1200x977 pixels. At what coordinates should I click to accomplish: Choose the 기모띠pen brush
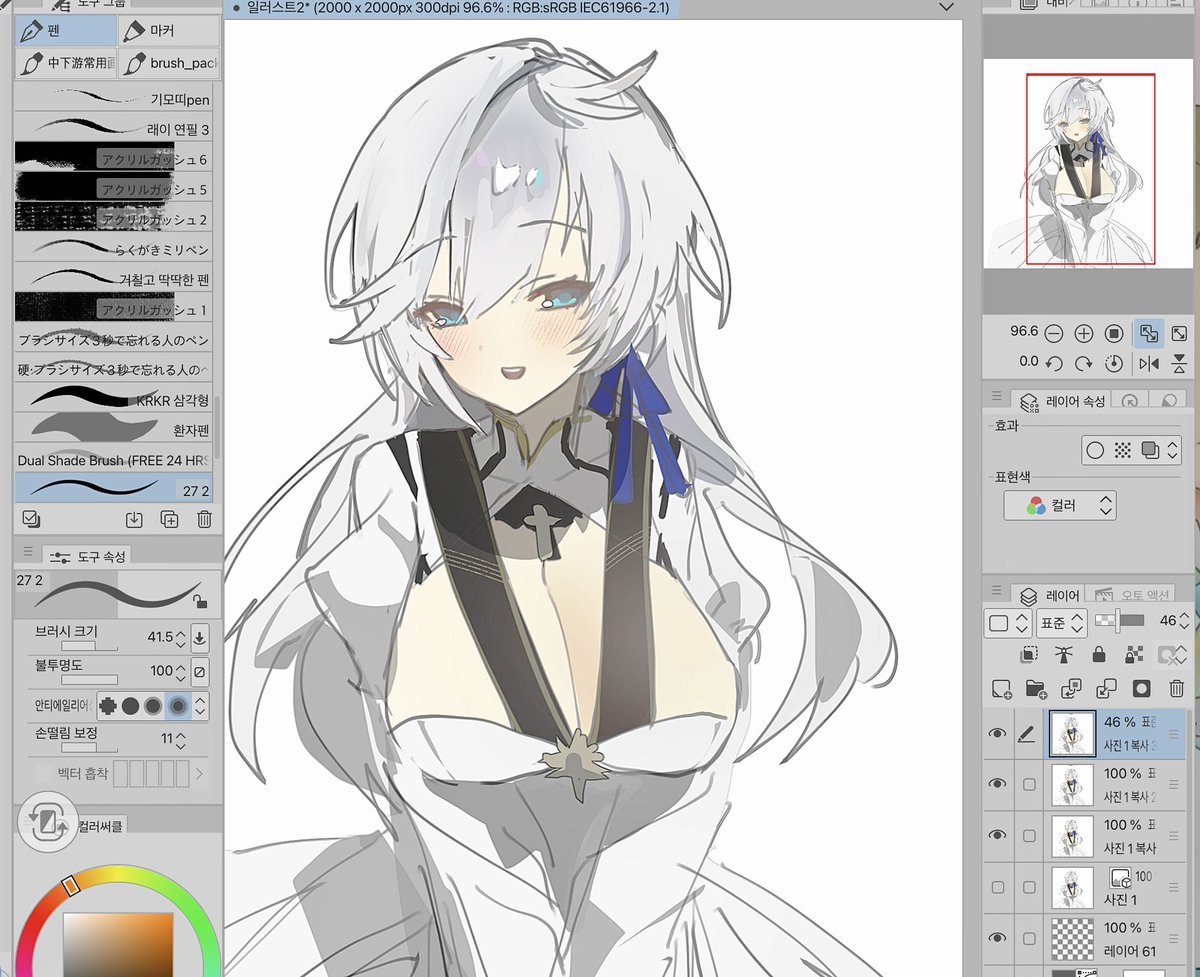114,98
